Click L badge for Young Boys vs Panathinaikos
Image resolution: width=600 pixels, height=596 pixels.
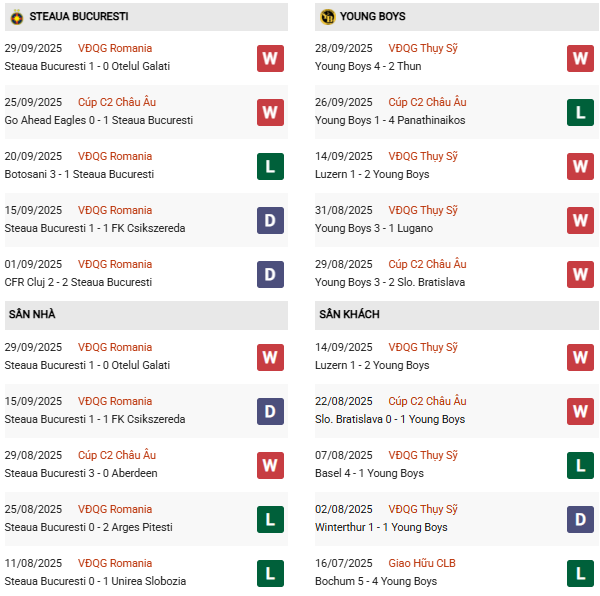(580, 112)
